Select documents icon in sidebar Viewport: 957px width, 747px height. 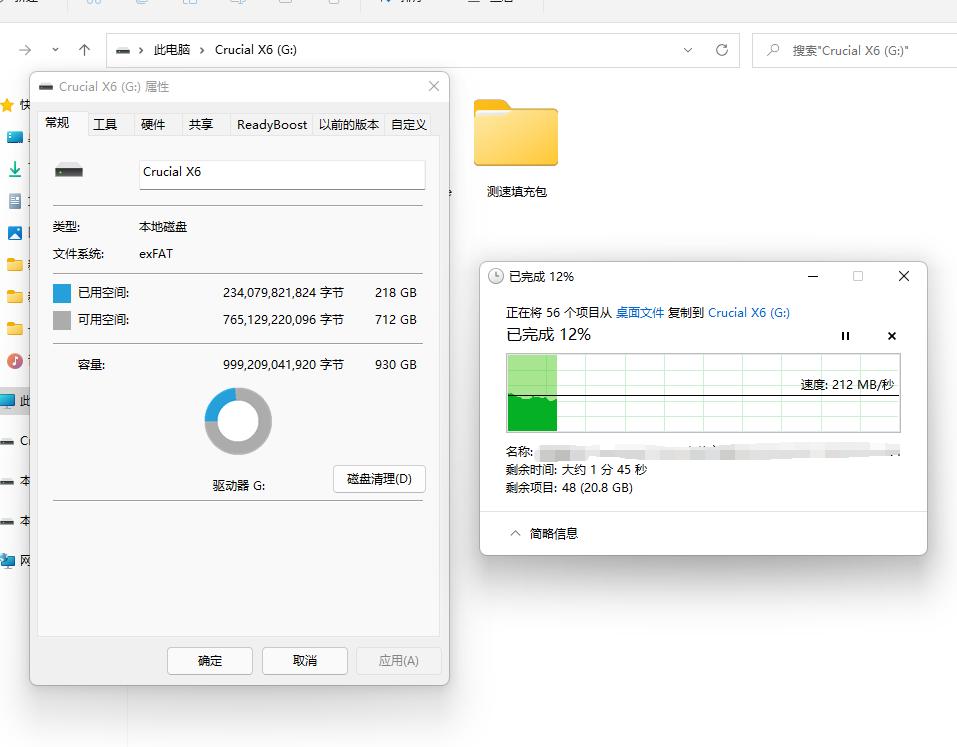point(15,201)
